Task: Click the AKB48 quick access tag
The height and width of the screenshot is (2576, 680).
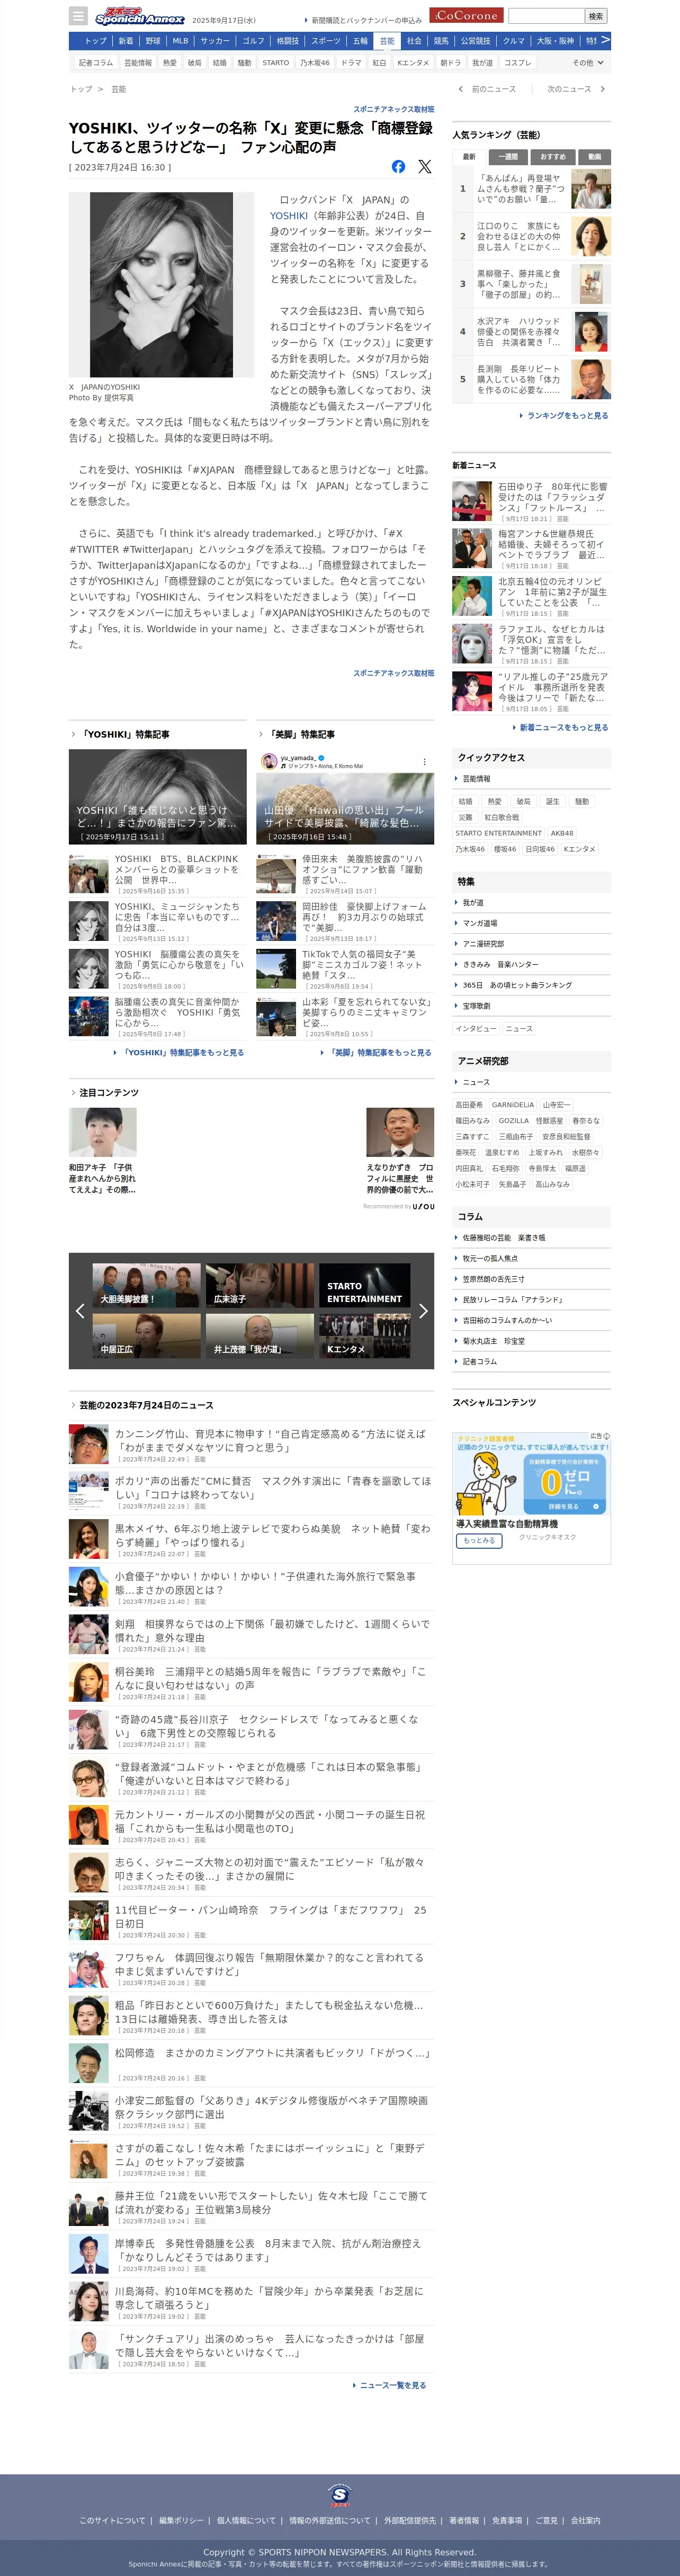Action: coord(562,833)
